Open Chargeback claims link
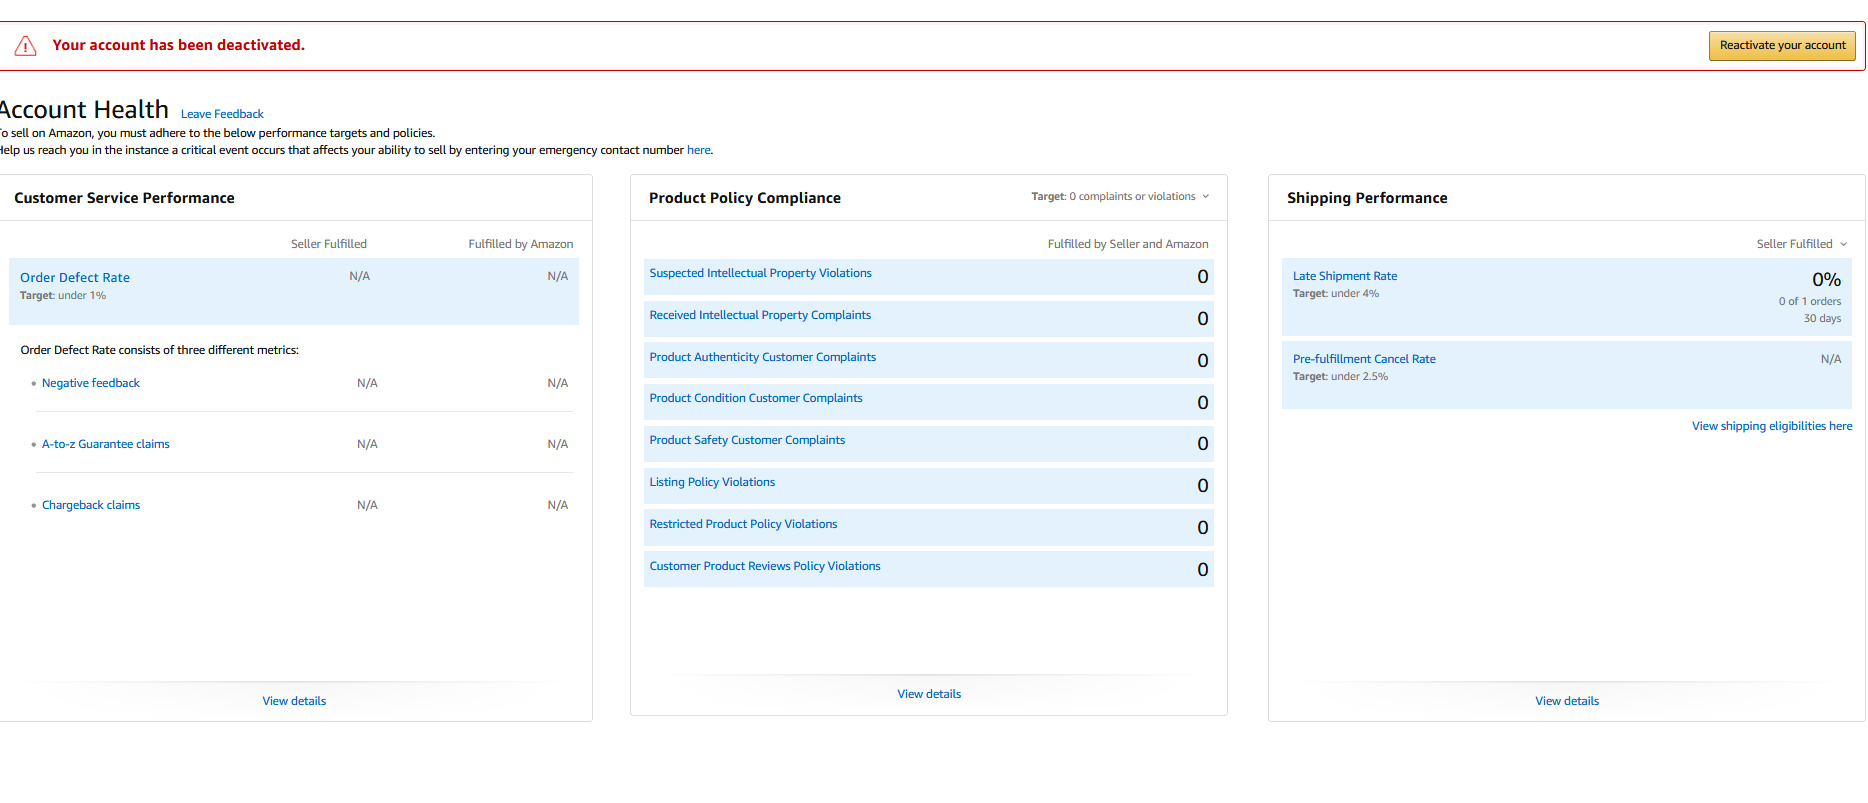The image size is (1868, 803). click(91, 505)
